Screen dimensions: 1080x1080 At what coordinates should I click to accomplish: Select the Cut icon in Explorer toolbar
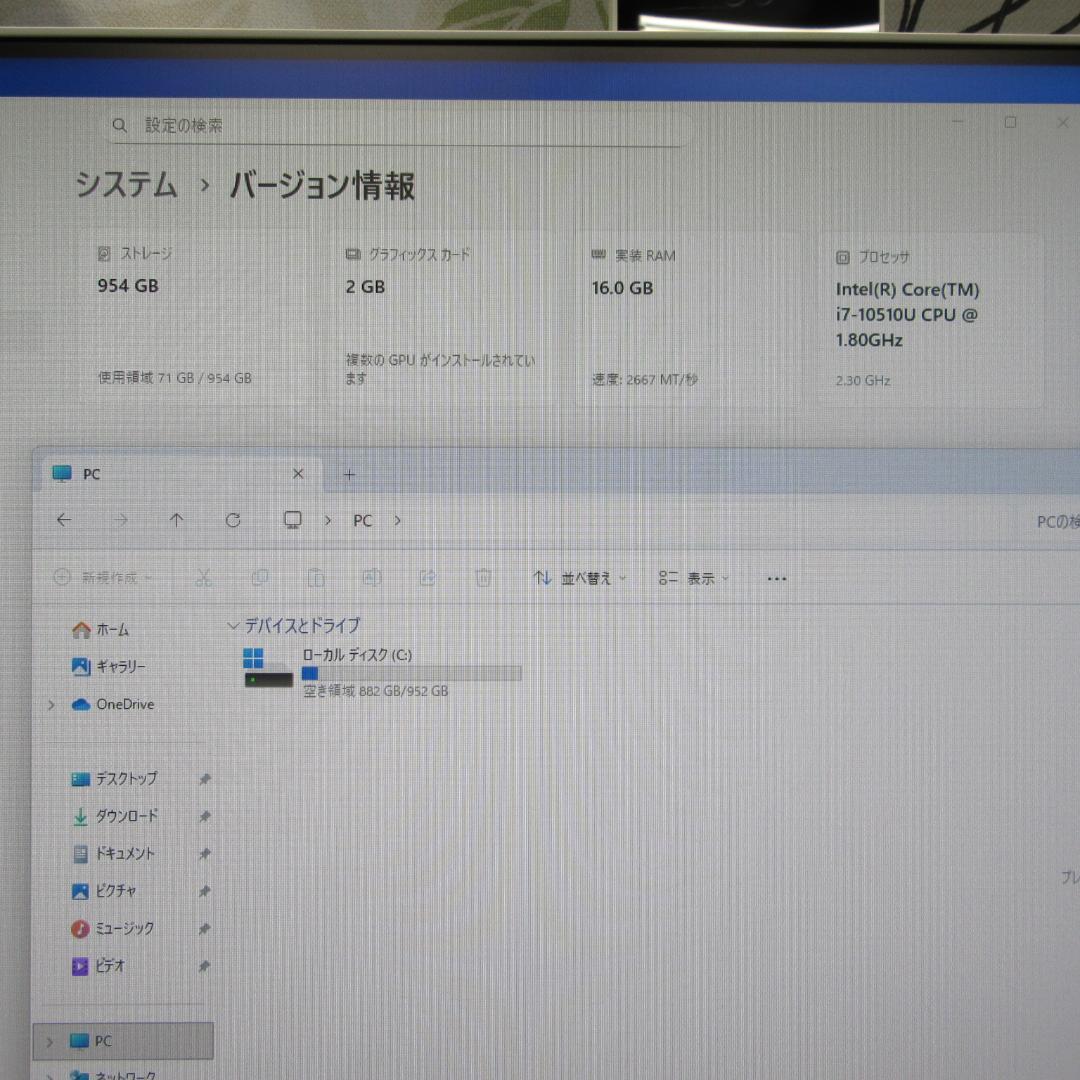click(x=204, y=577)
